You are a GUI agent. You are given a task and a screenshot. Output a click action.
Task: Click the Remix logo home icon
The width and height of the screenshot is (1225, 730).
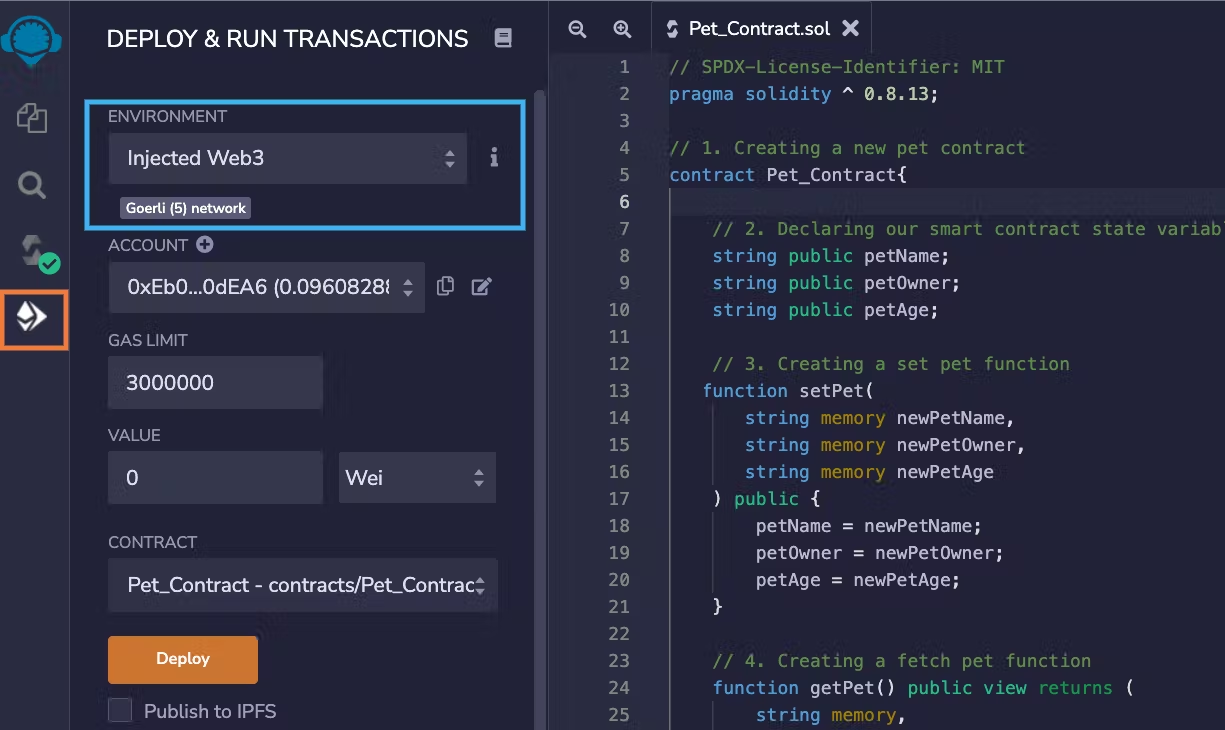click(32, 42)
